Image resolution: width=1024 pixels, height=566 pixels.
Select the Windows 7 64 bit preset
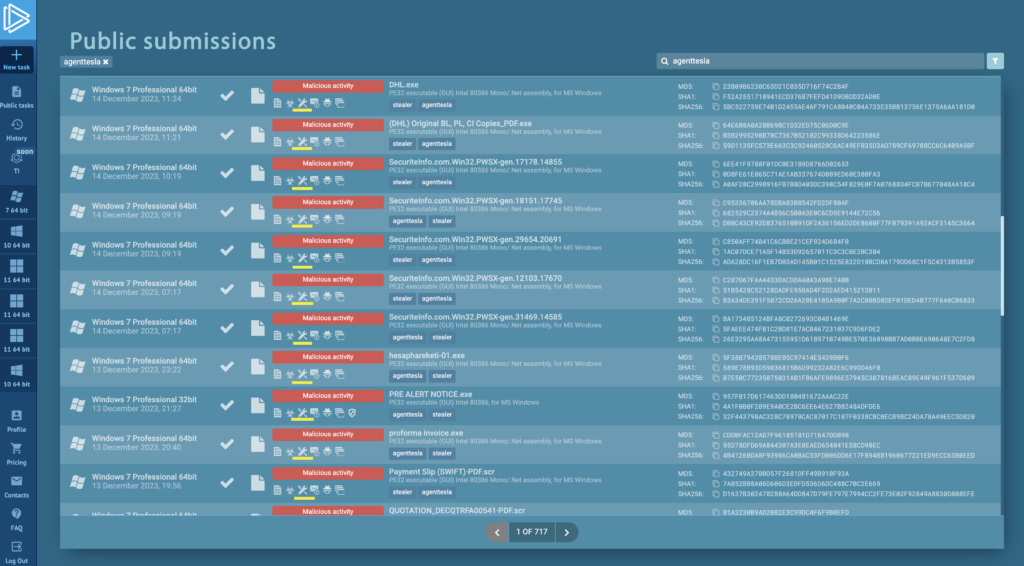point(17,200)
